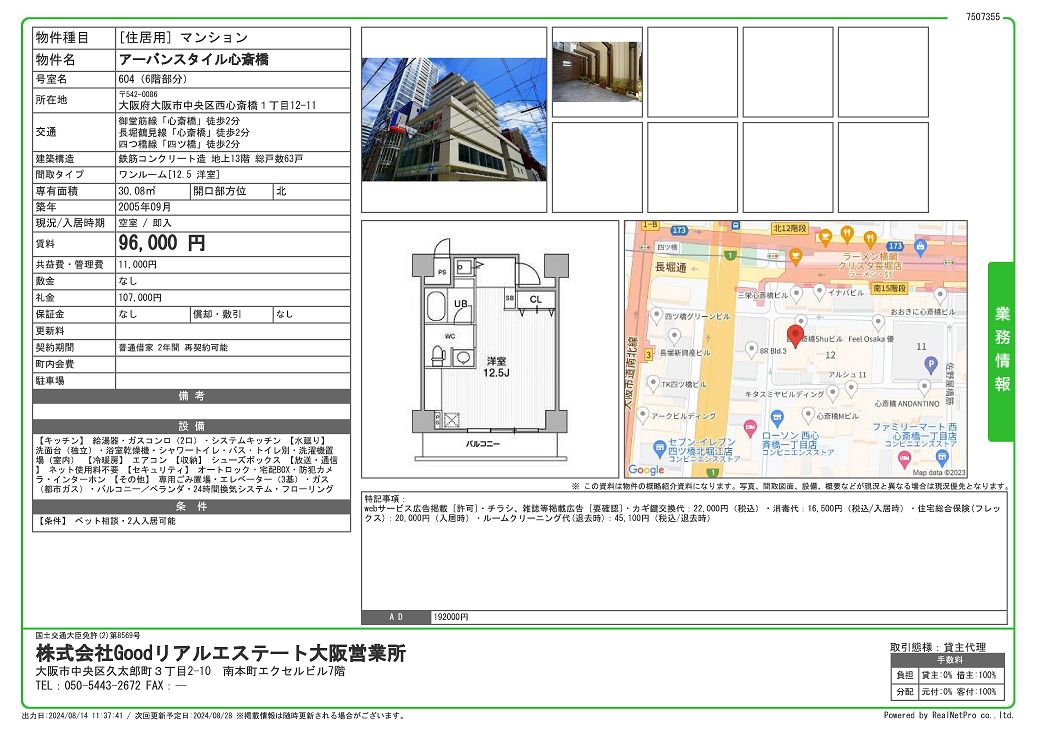Screen dimensions: 1040x737
Task: Select pink hotel marker beside ファミリーマート marker
Action: 903,458
